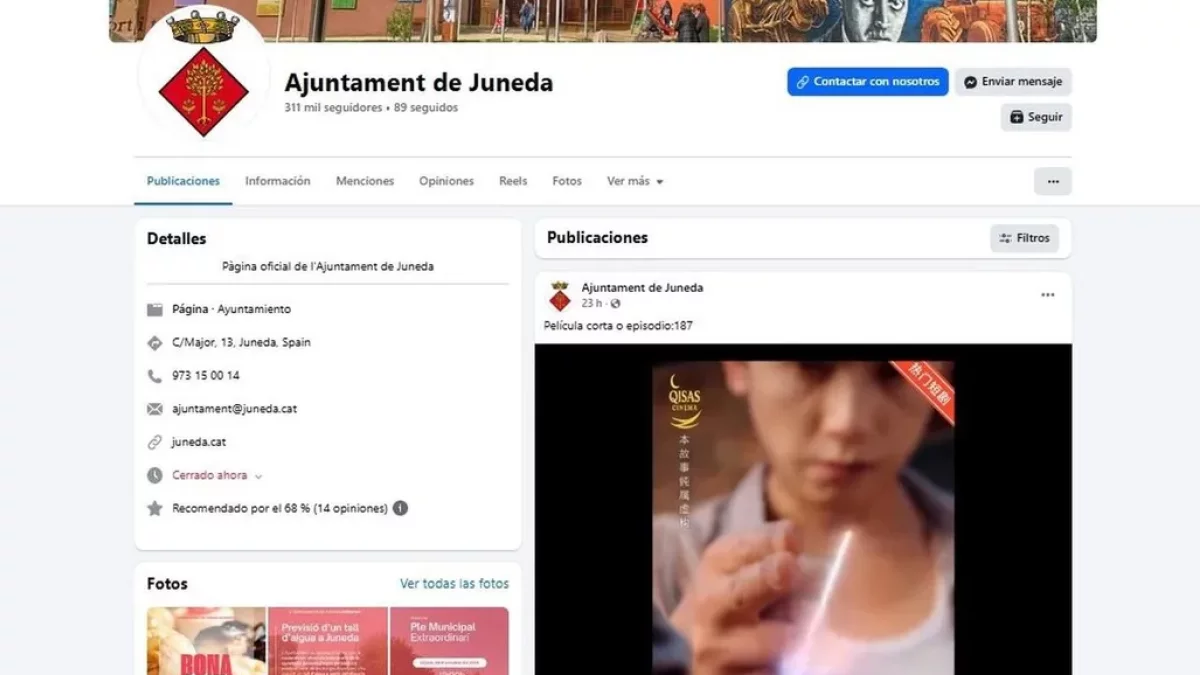Open Ver todas las fotos link
The height and width of the screenshot is (675, 1200).
(454, 583)
